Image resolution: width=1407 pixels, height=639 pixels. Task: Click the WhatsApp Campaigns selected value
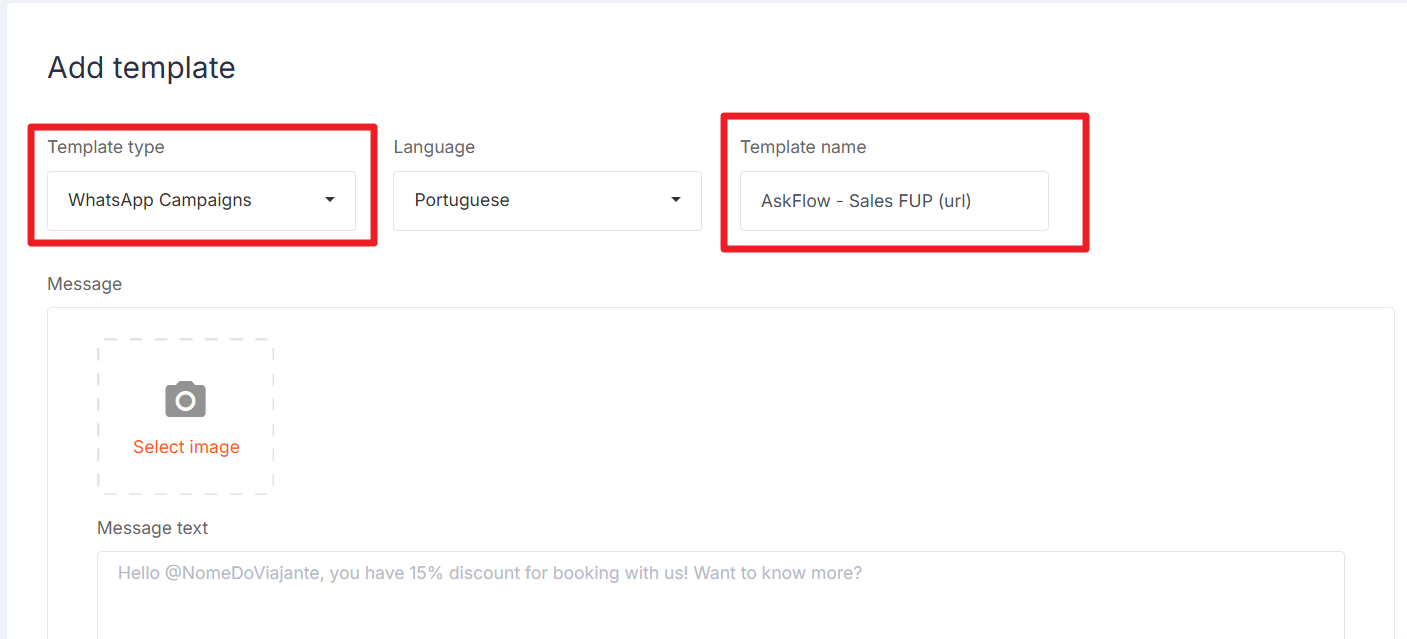(x=160, y=200)
